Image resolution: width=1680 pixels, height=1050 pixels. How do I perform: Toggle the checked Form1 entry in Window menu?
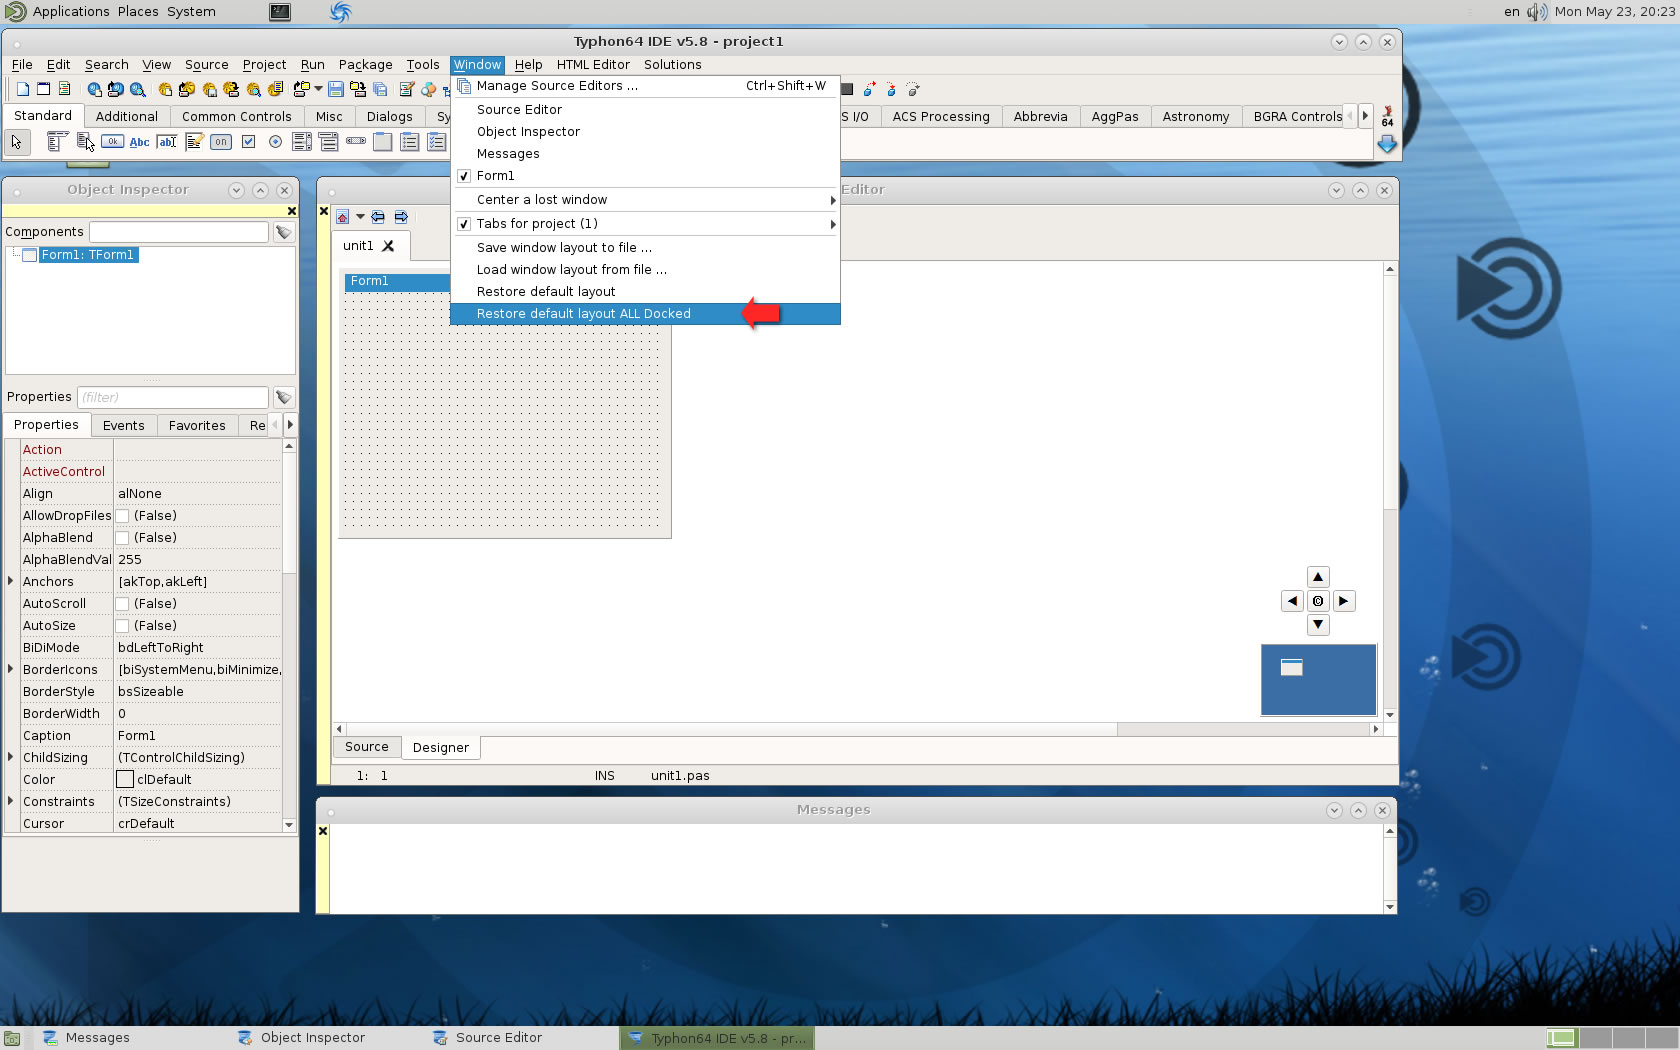645,176
